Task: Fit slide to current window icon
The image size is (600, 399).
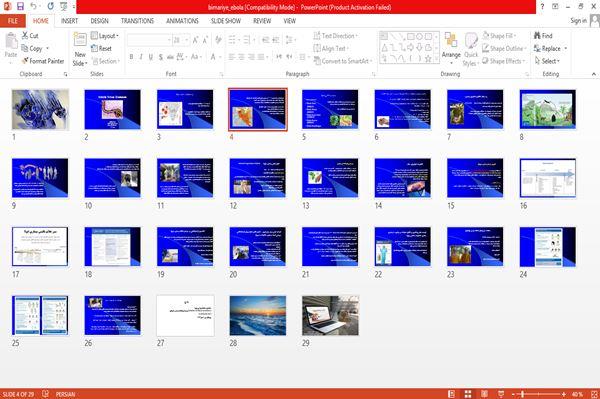Action: [594, 394]
